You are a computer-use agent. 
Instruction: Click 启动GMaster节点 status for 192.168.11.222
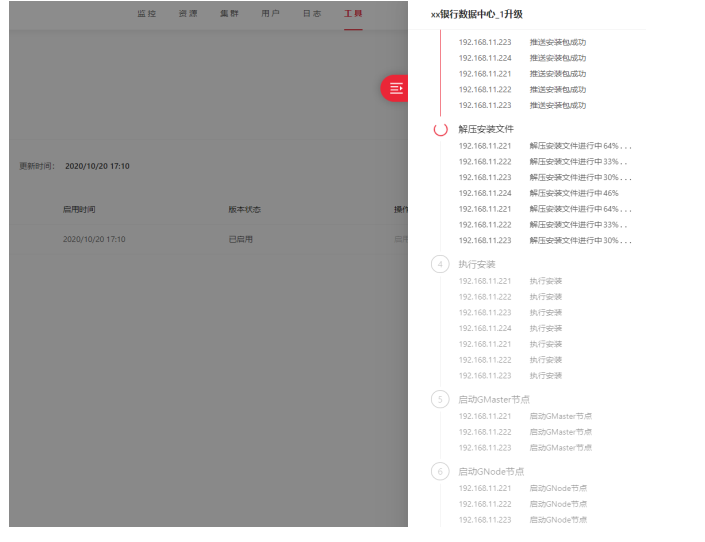[x=561, y=432]
